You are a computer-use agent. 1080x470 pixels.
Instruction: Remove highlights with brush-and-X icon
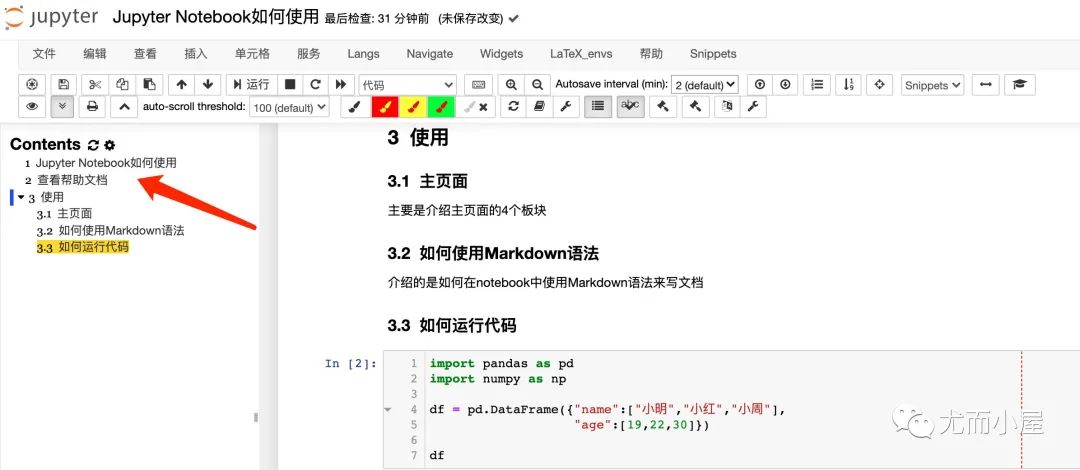click(475, 107)
